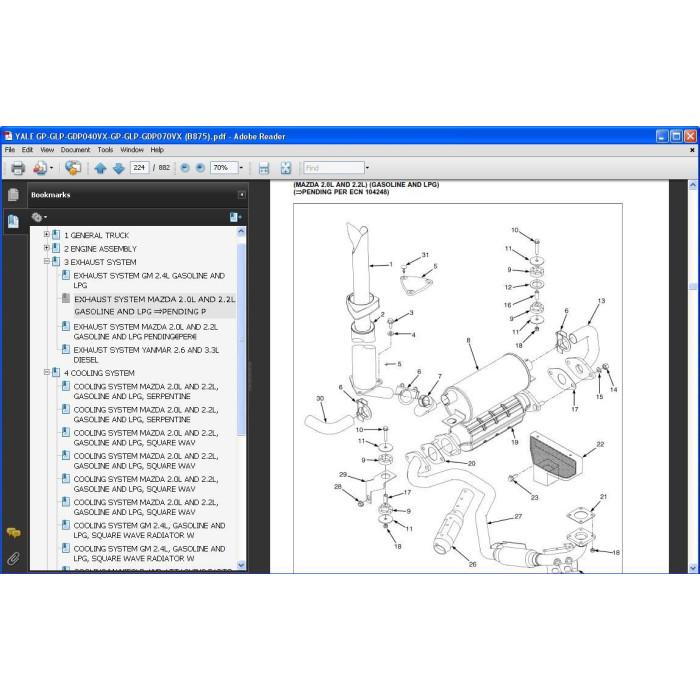
Task: Click the Print toolbar icon
Action: [18, 168]
